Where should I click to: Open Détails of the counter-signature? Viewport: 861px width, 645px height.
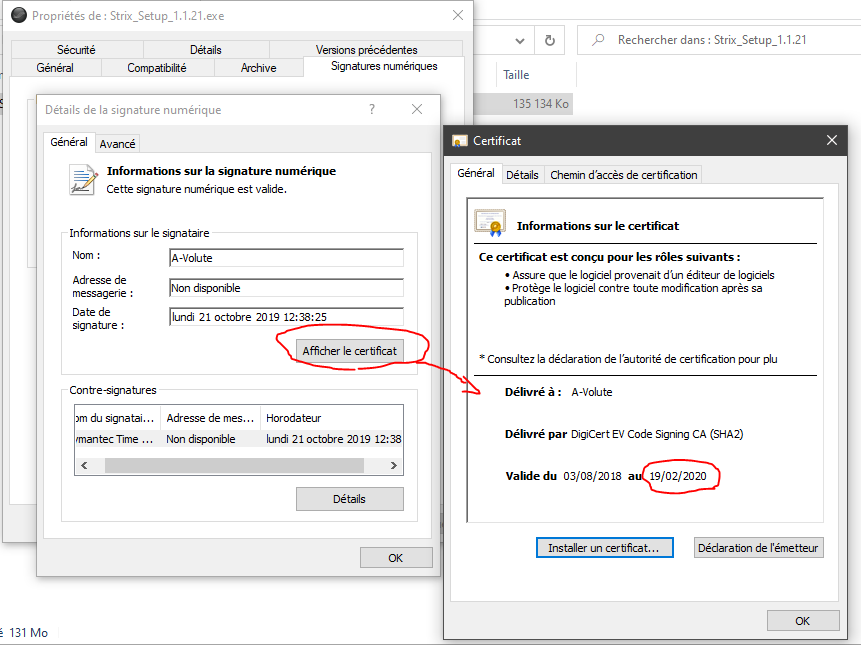pyautogui.click(x=349, y=499)
